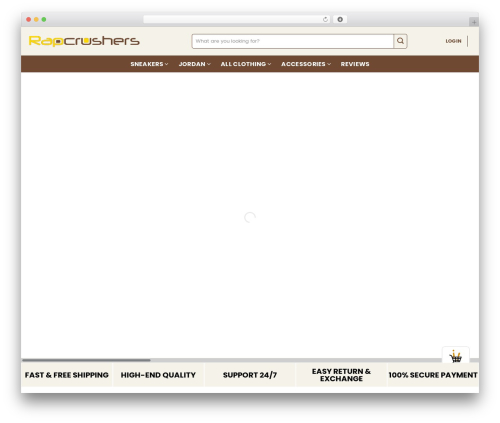Image resolution: width=500 pixels, height=423 pixels.
Task: Open the floating shopping cart icon
Action: 456,356
